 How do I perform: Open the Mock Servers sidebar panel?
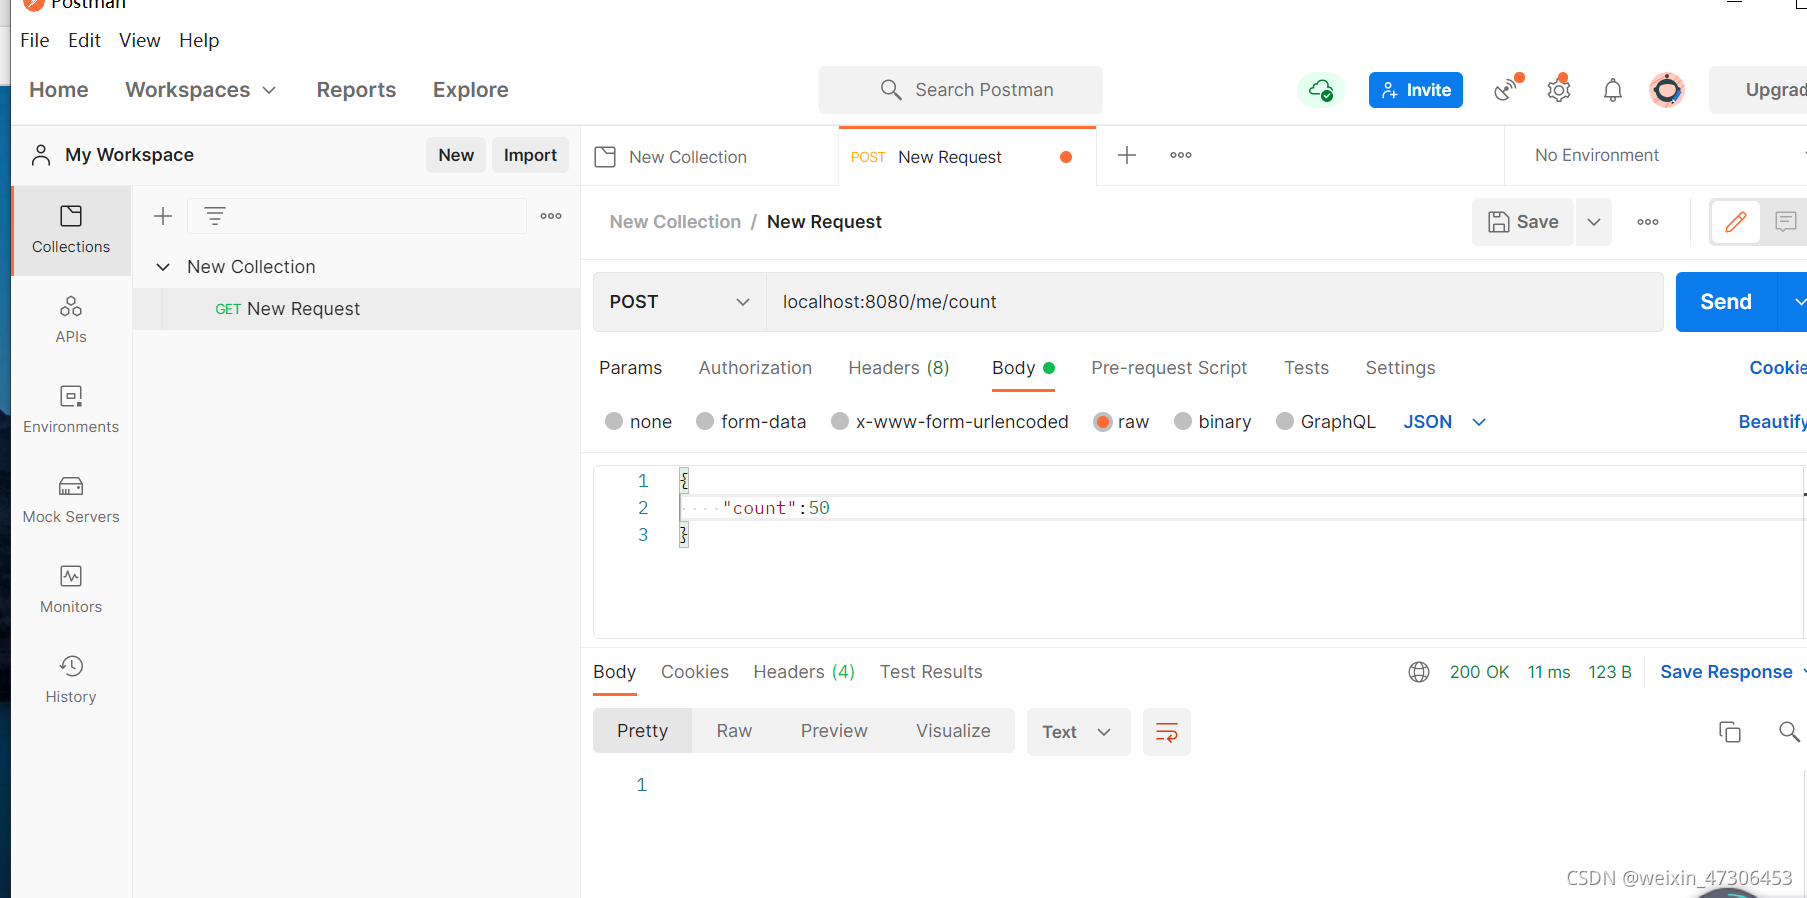71,500
